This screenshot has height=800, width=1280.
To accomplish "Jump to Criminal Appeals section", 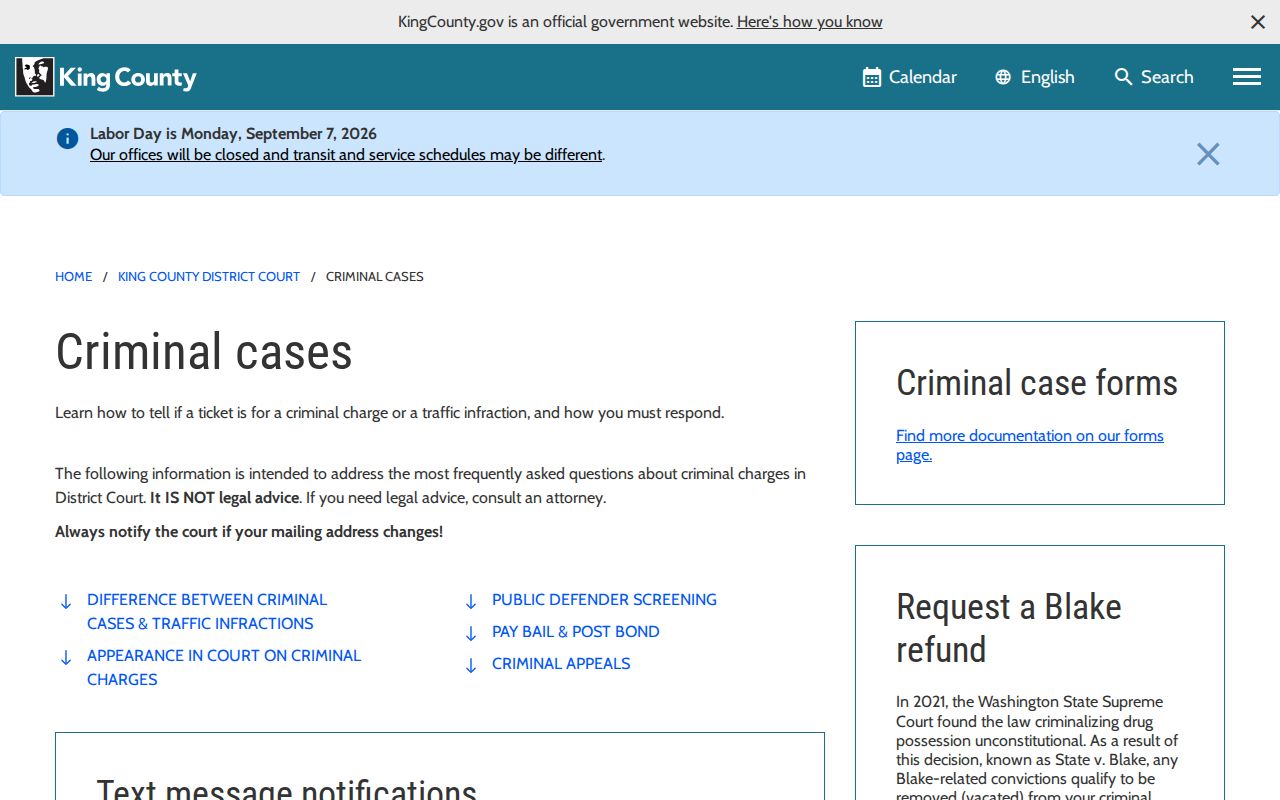I will pyautogui.click(x=561, y=664).
